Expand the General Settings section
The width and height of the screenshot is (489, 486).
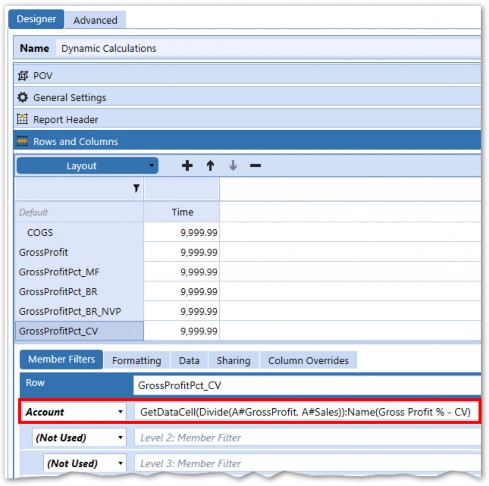[247, 98]
